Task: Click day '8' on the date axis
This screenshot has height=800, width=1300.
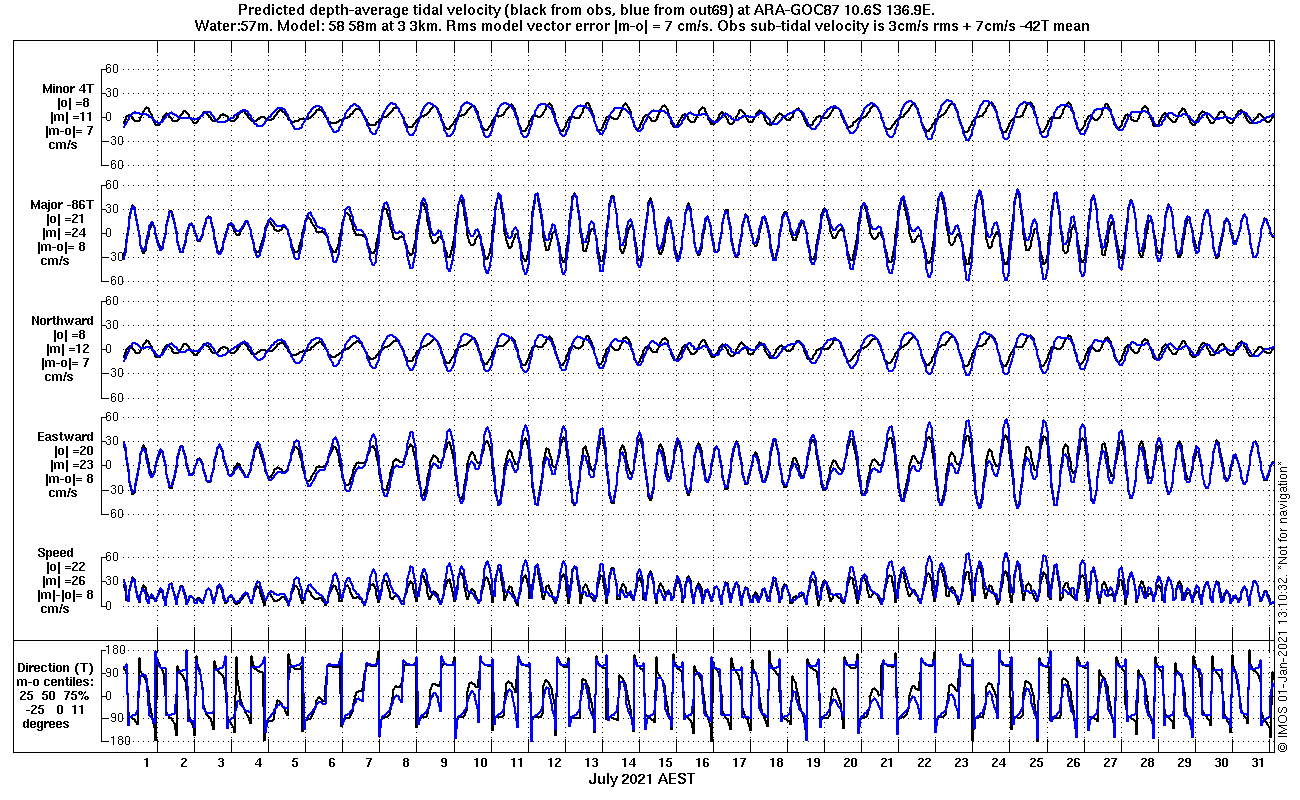Action: pyautogui.click(x=406, y=762)
